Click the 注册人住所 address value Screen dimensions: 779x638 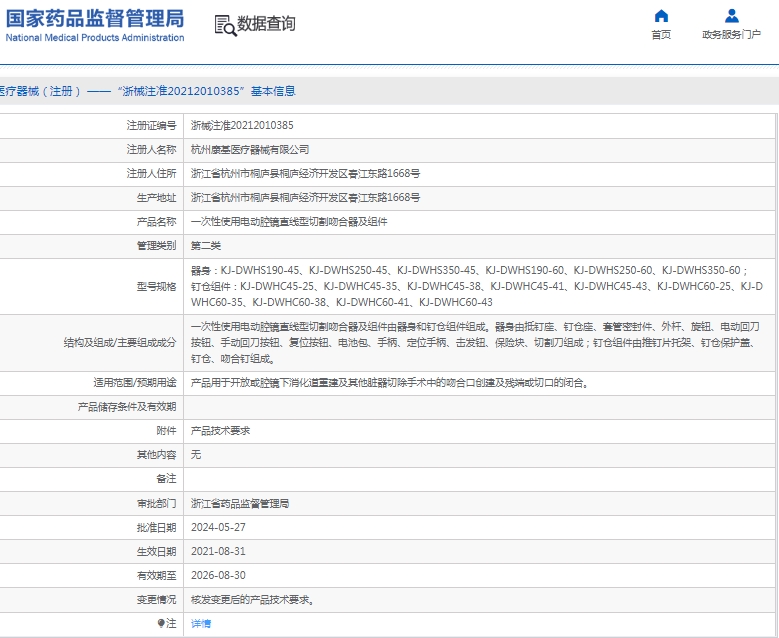[306, 173]
